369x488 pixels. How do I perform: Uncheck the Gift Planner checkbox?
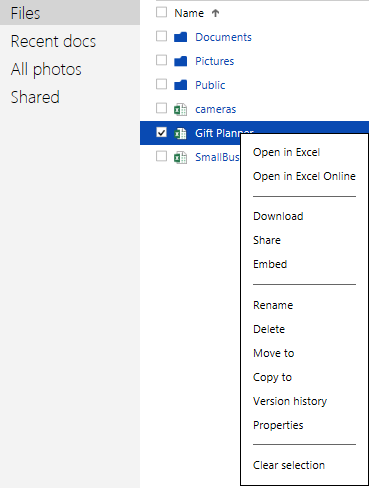click(x=161, y=132)
